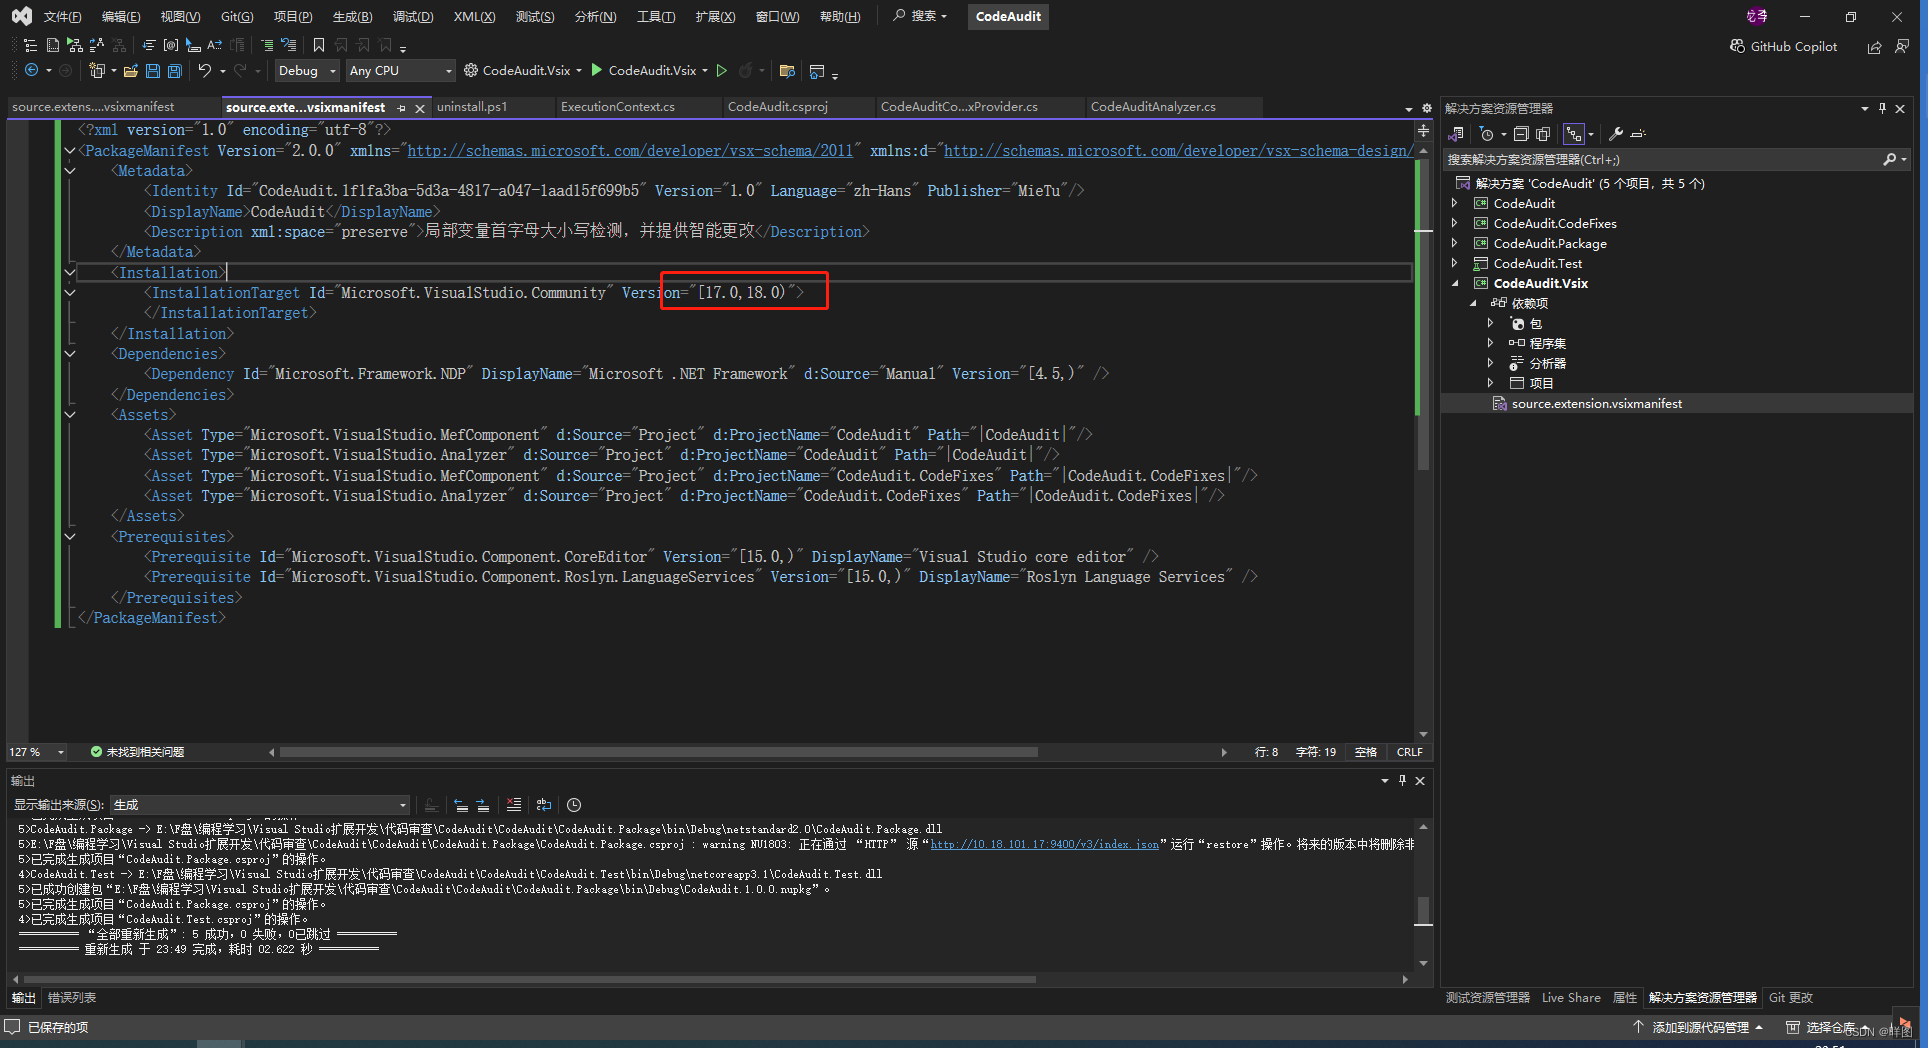Select source.extension.vsixmanifest in Solution Explorer
The image size is (1928, 1048).
coord(1596,404)
